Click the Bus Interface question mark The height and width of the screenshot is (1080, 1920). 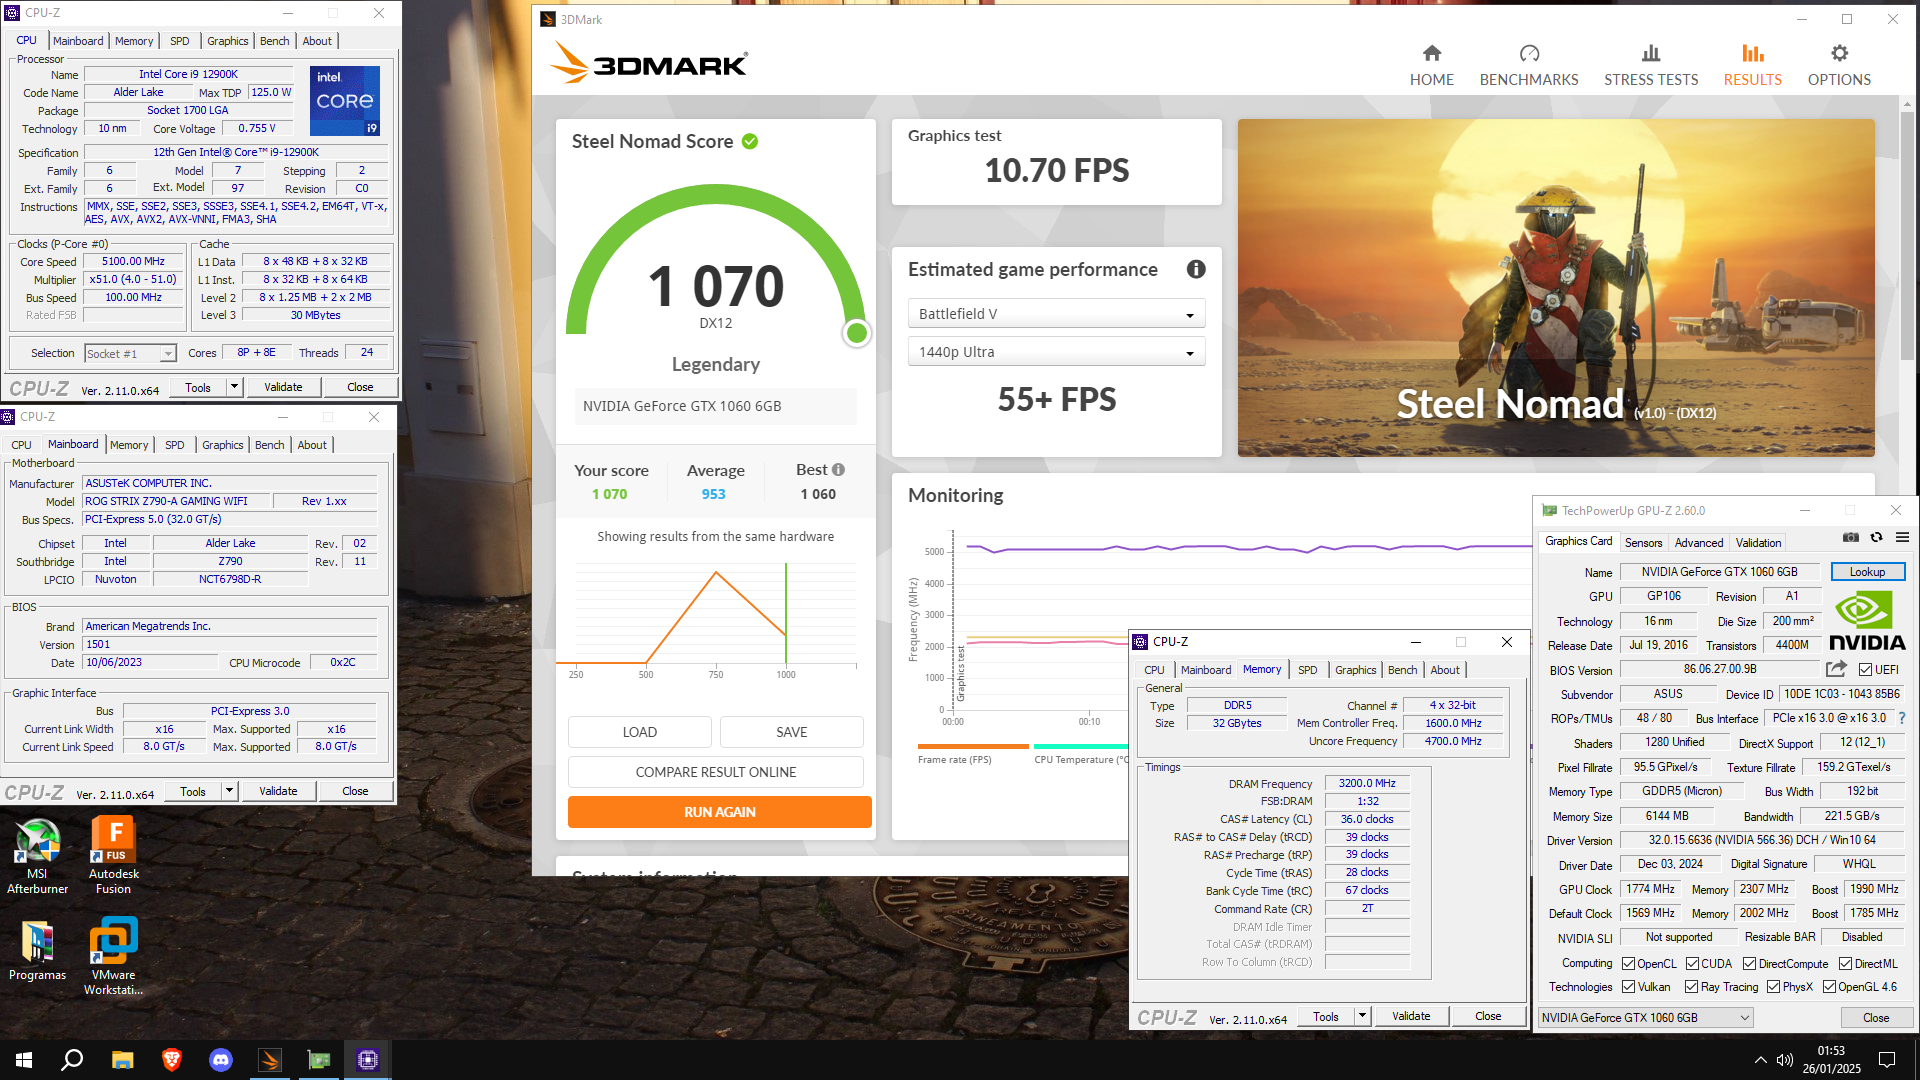click(x=1901, y=718)
